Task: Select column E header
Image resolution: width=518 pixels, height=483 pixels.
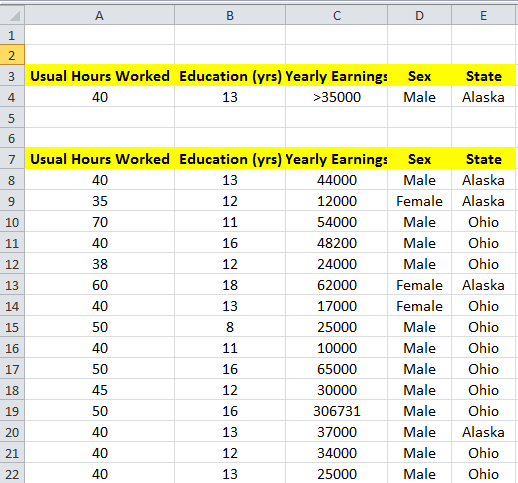Action: [483, 15]
